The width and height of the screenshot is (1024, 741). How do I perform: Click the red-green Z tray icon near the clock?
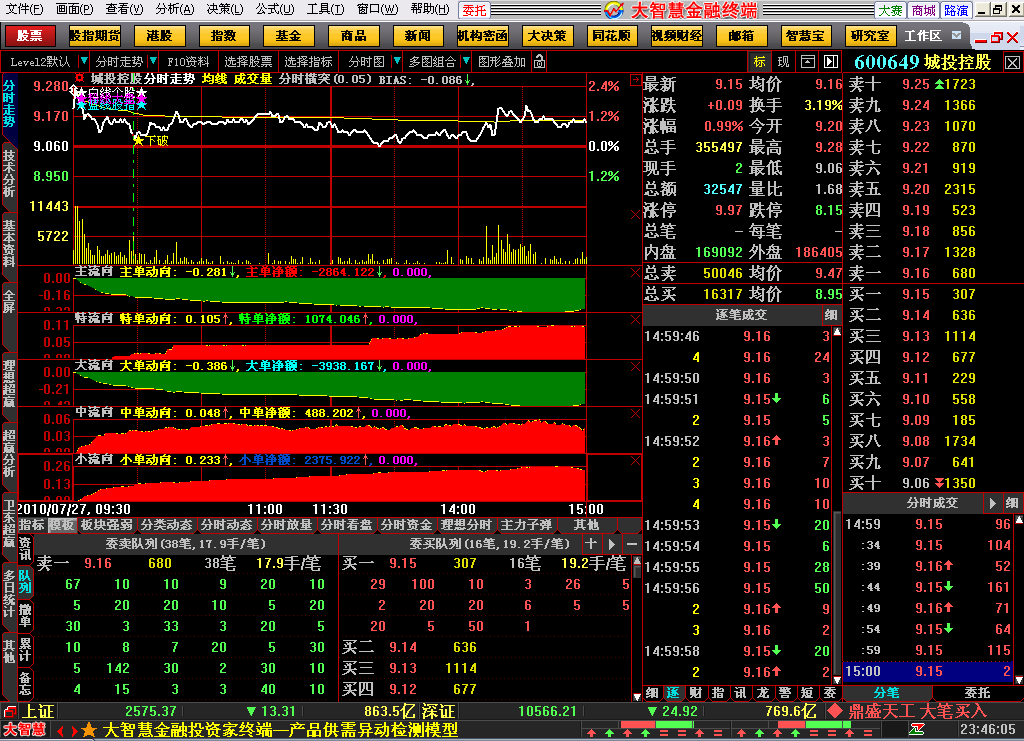pyautogui.click(x=917, y=729)
